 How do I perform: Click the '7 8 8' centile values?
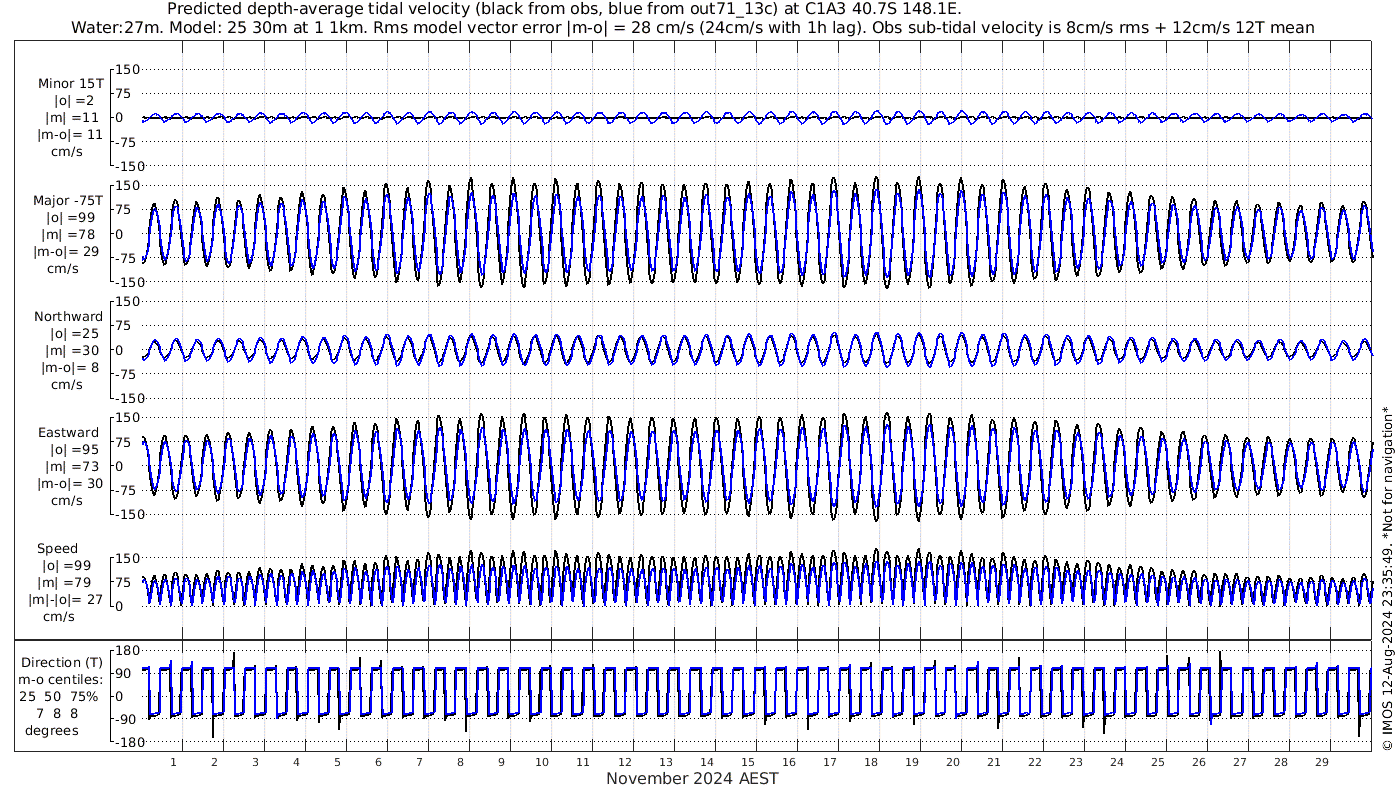[x=57, y=713]
